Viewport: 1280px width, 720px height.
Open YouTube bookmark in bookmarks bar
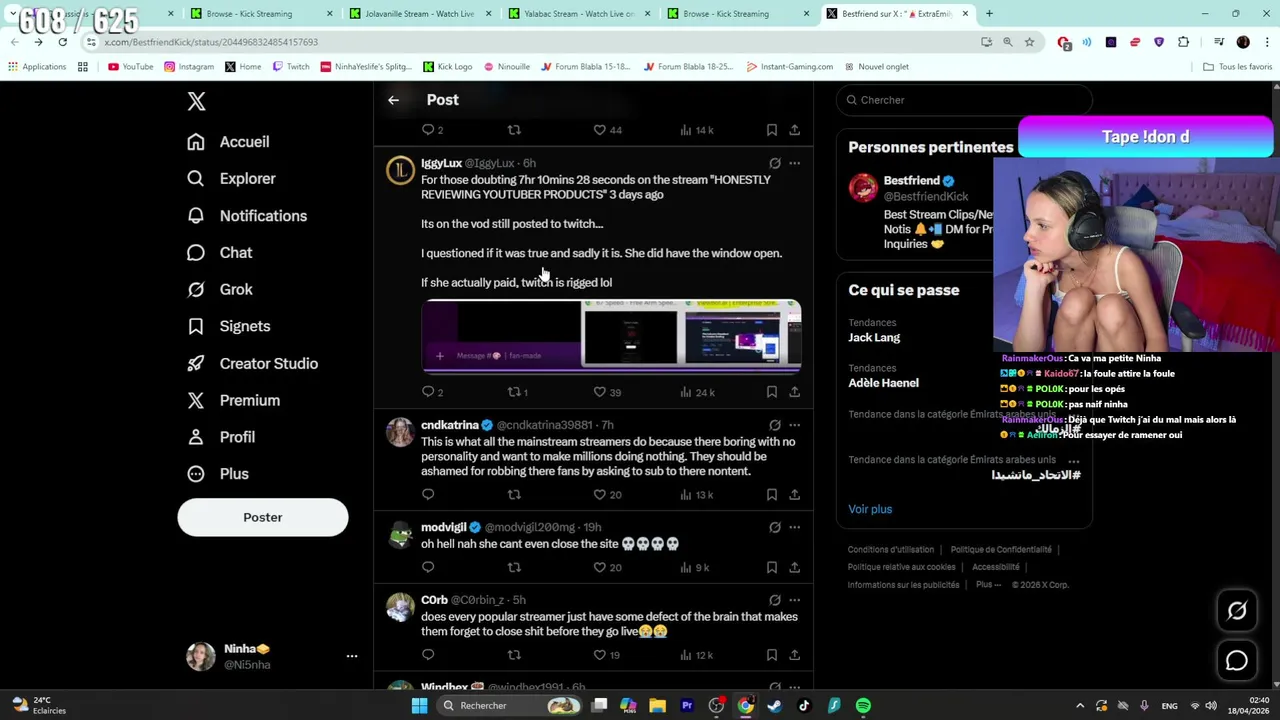[x=130, y=67]
